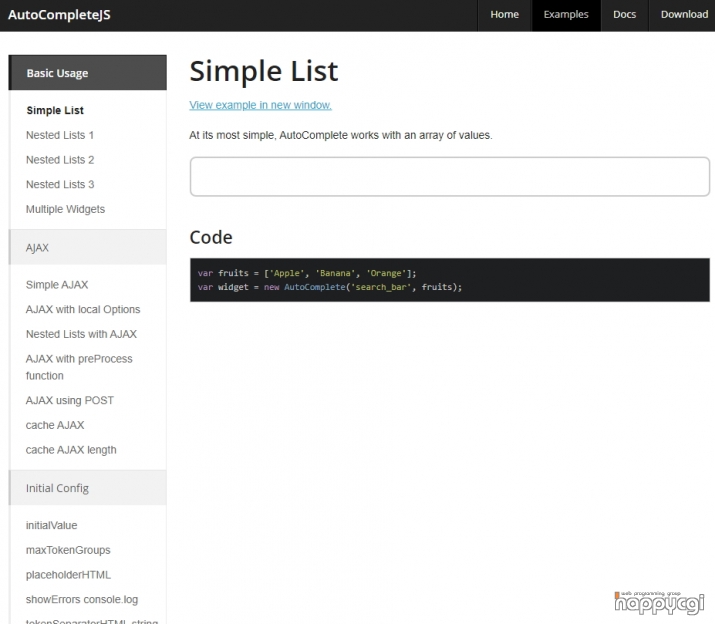Go to the Home nav item
Screen dimensions: 715x624
504,15
